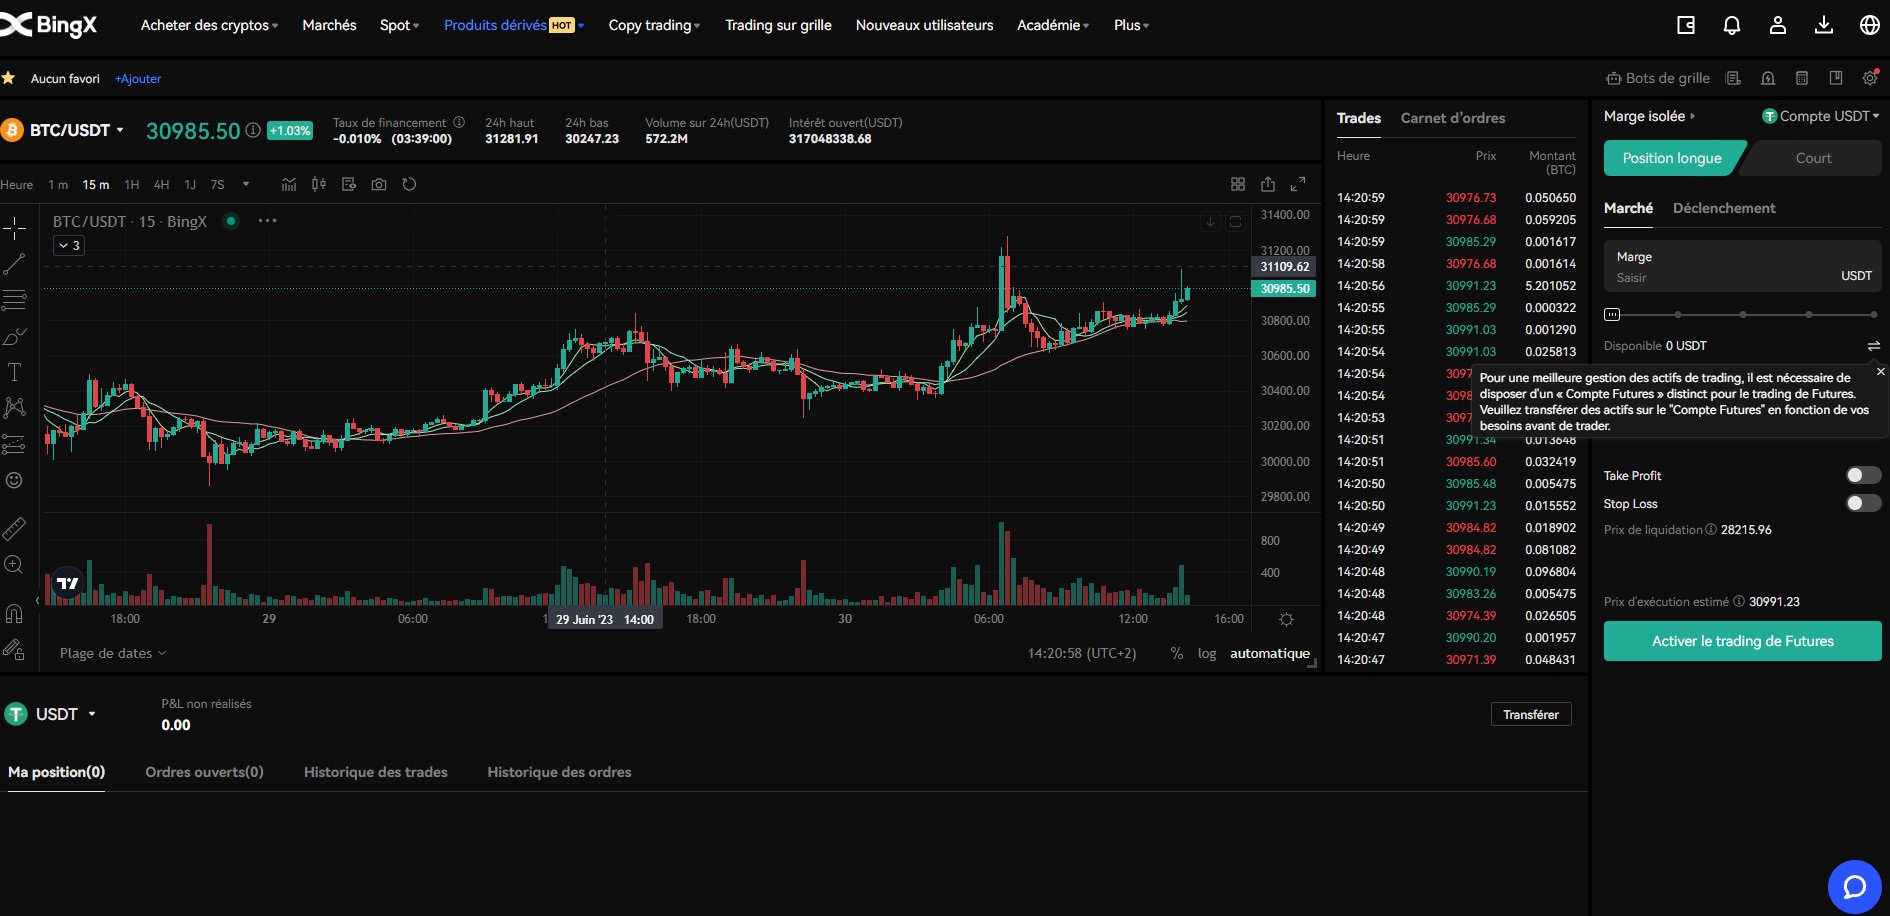Viewport: 1890px width, 916px height.
Task: Open the Fibonacci retracement tools
Action: (14, 300)
